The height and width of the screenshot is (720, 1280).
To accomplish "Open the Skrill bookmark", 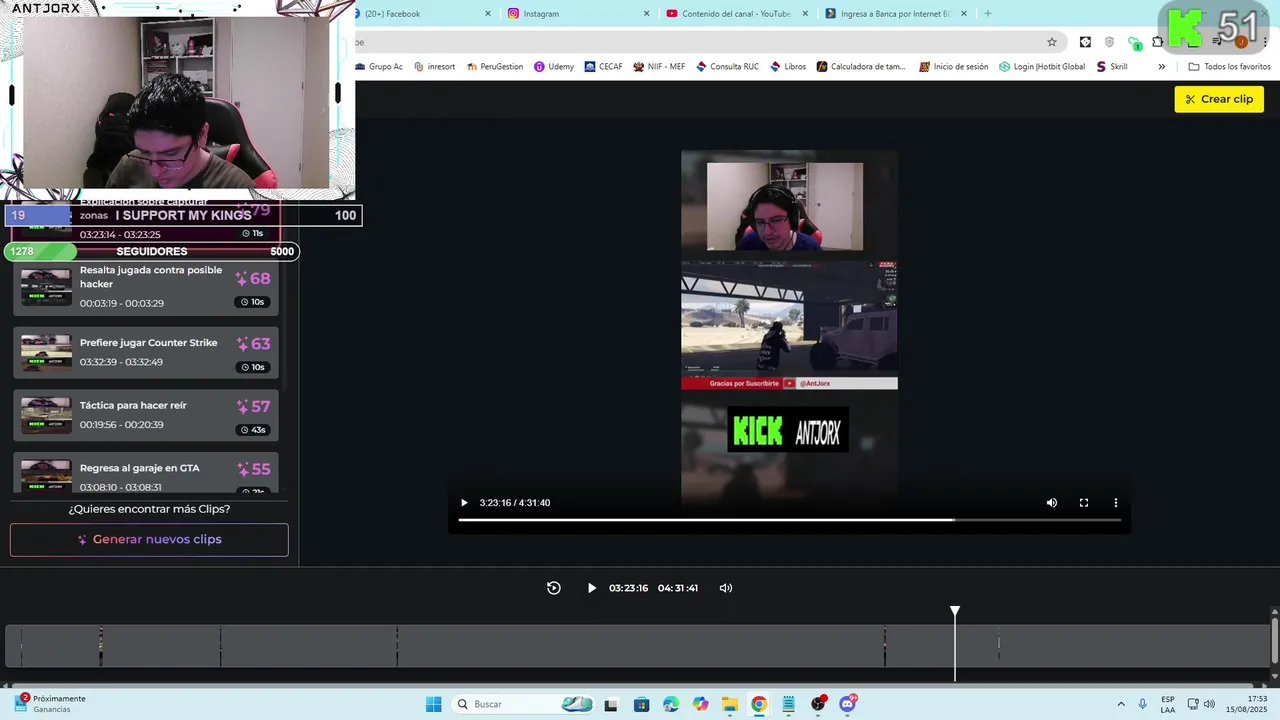I will [x=1112, y=67].
